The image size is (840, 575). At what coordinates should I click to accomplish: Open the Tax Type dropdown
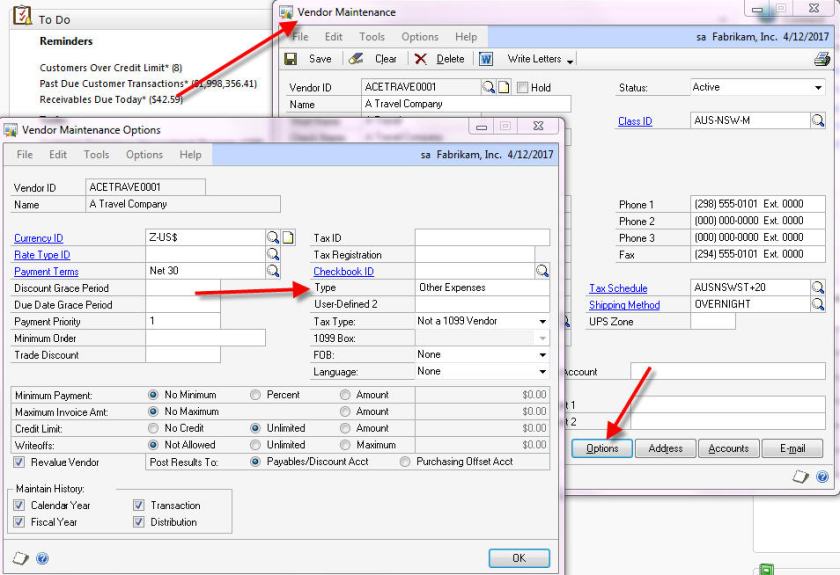coord(542,322)
